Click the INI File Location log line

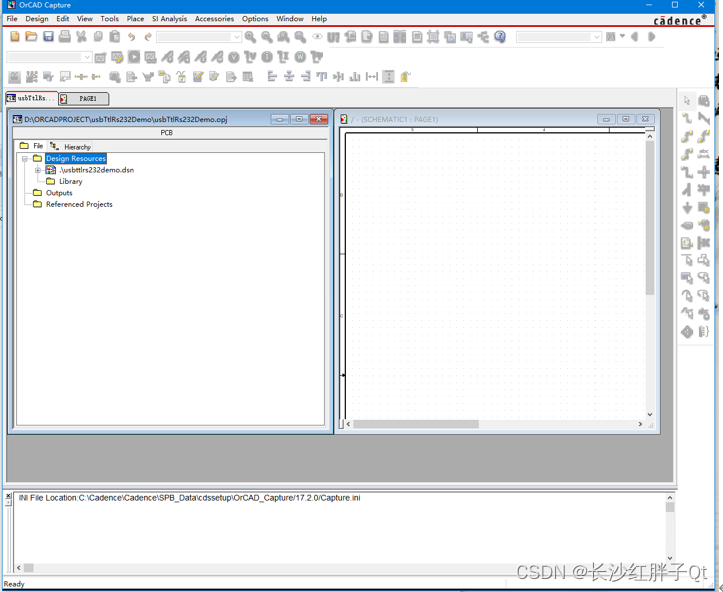190,498
